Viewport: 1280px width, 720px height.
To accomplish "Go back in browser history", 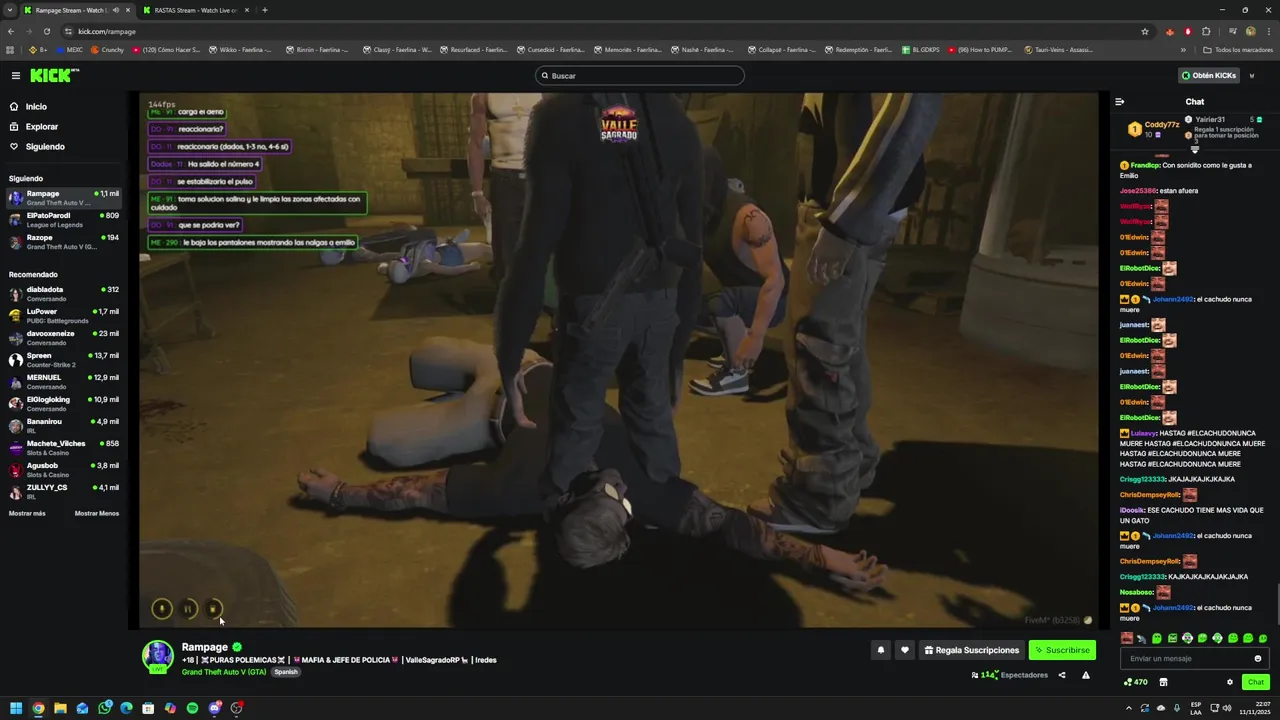I will [10, 31].
